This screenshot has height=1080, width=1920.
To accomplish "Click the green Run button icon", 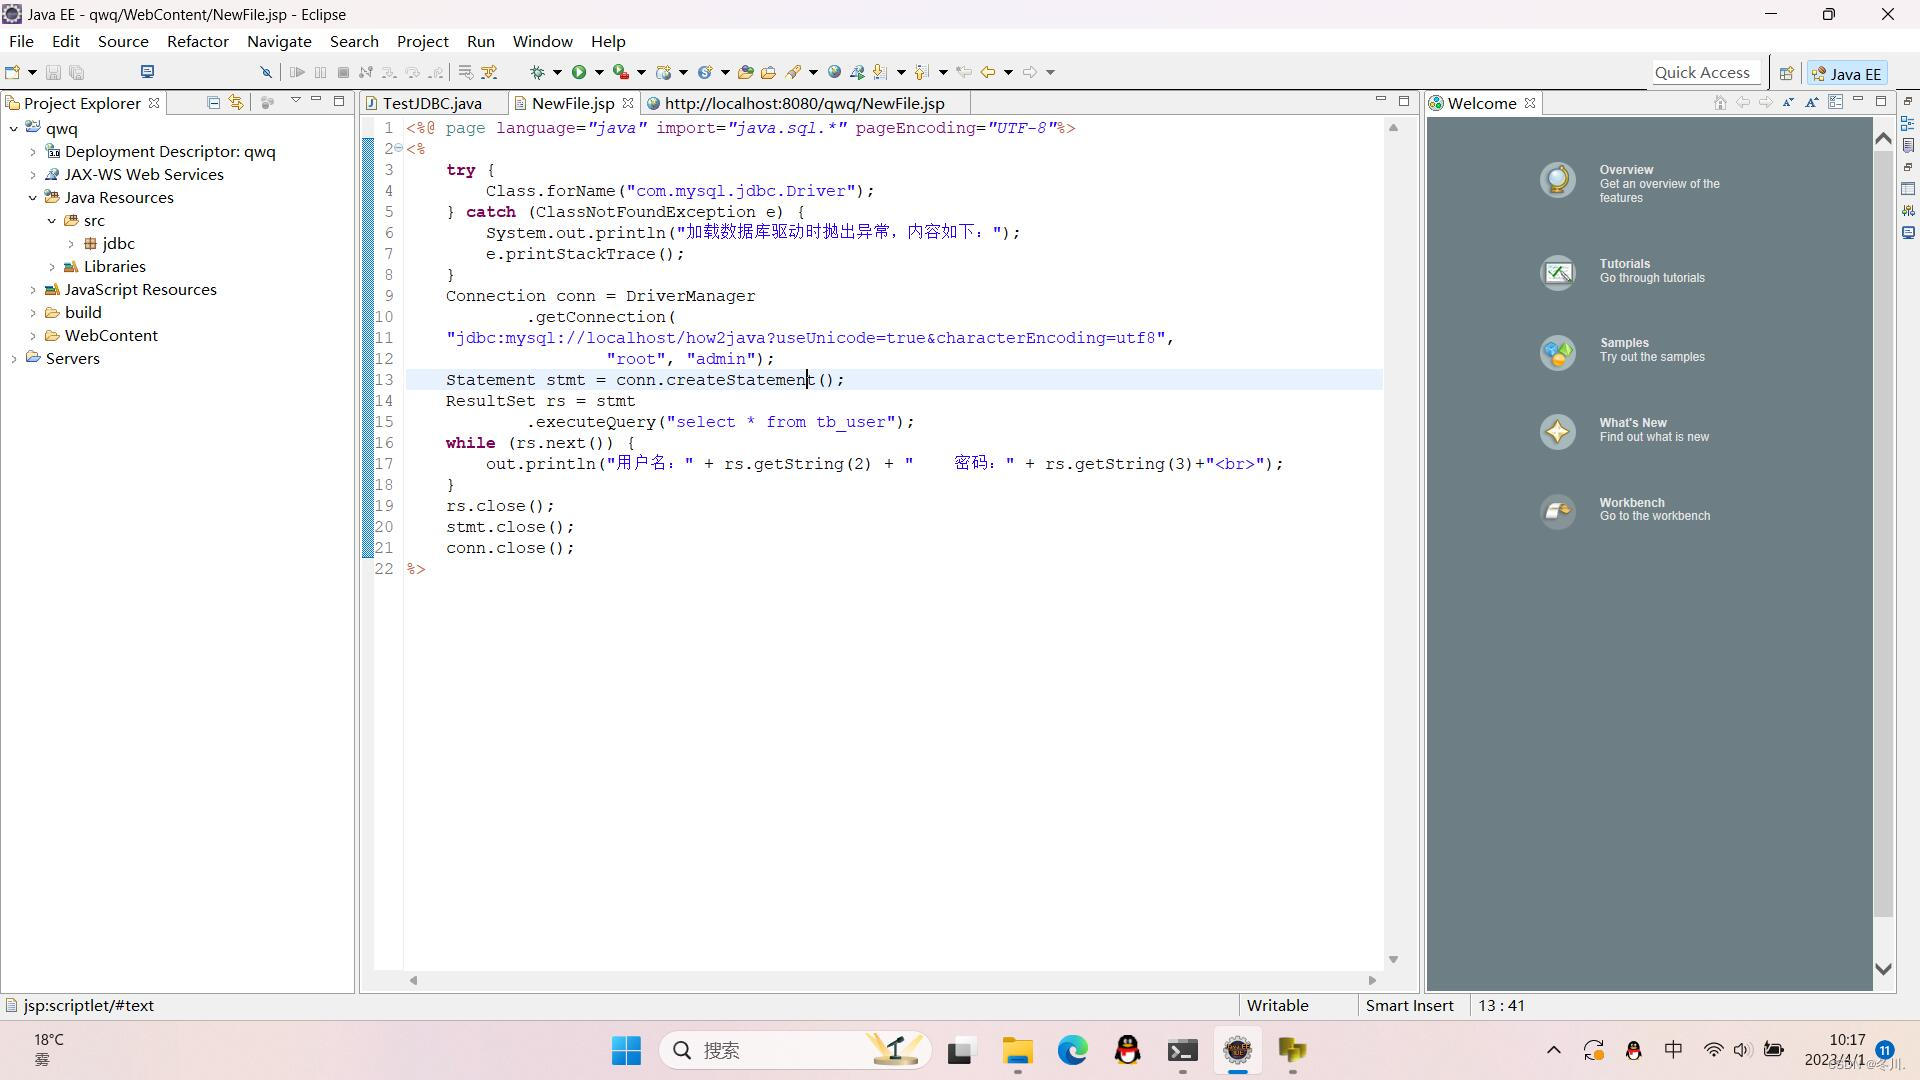I will pyautogui.click(x=579, y=72).
